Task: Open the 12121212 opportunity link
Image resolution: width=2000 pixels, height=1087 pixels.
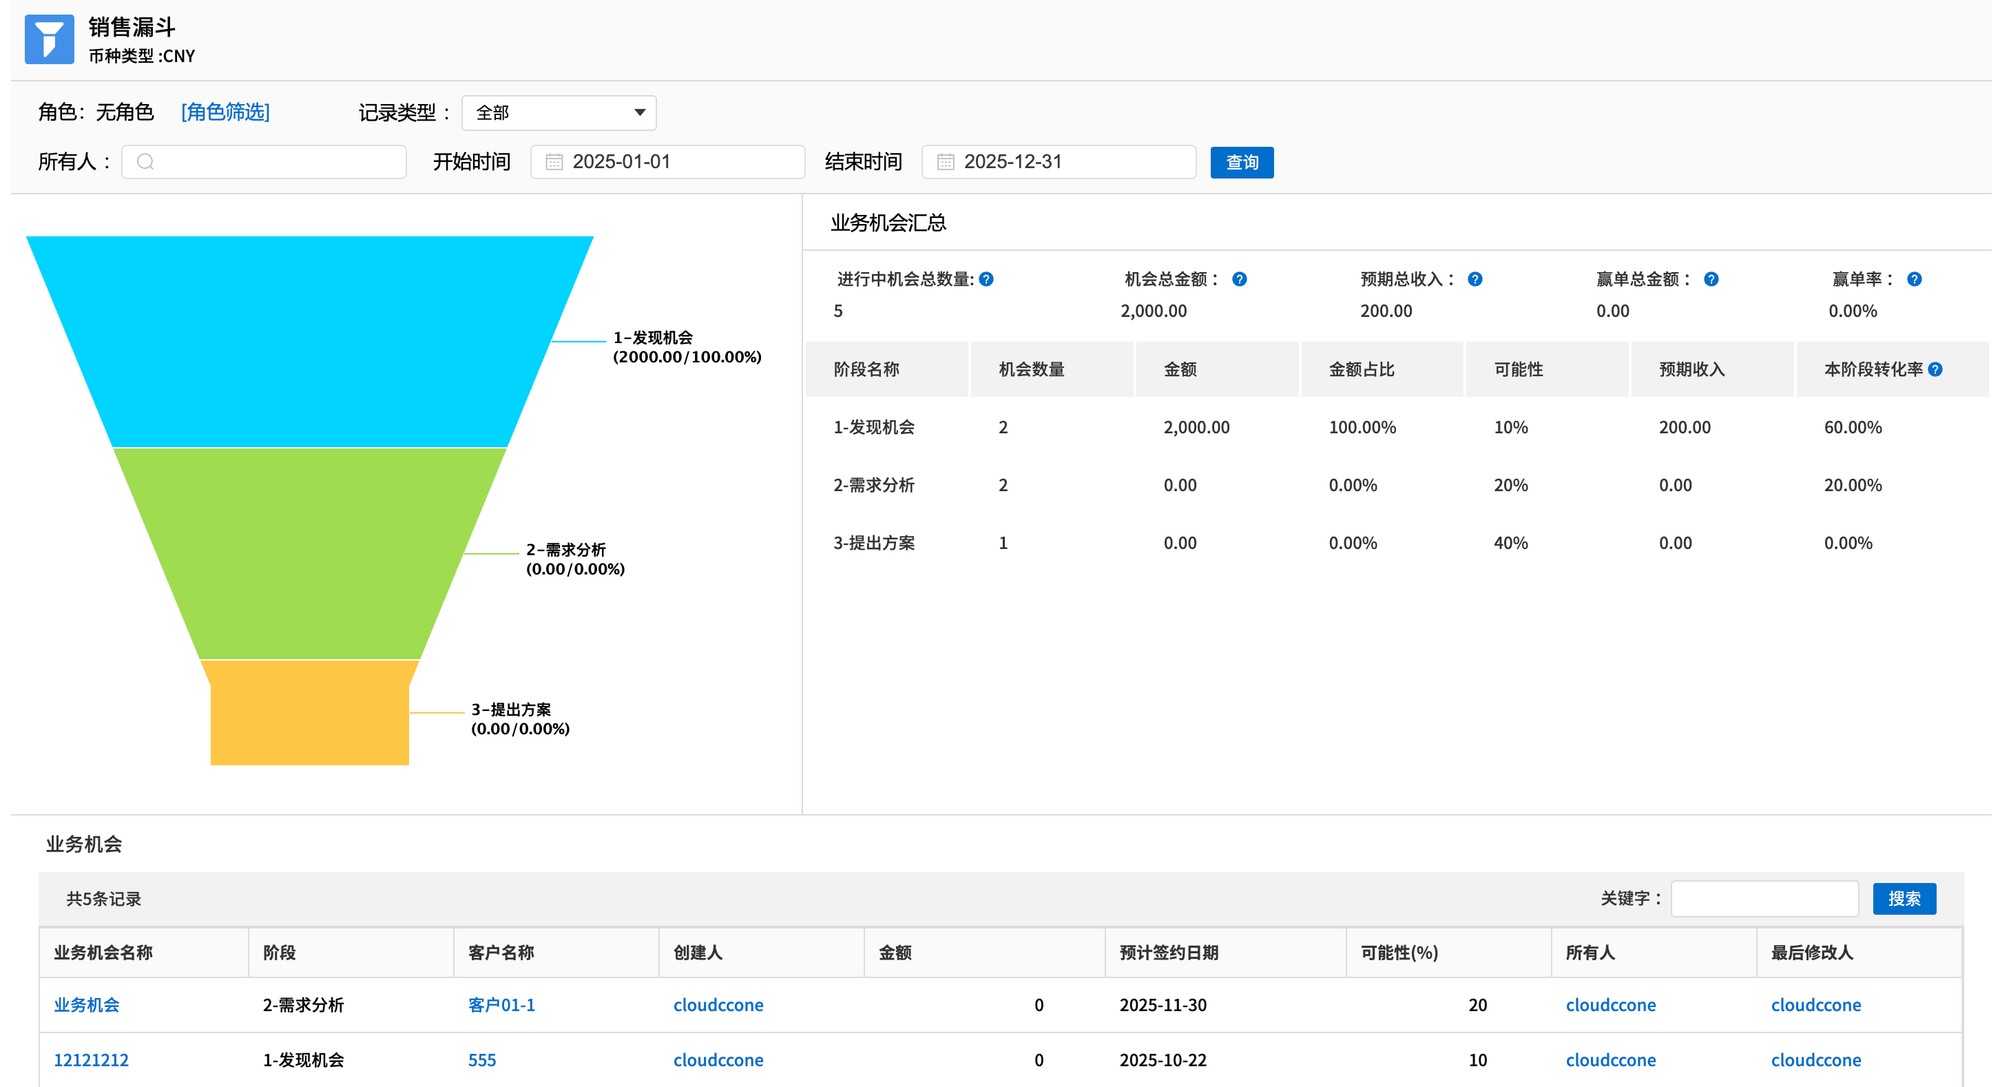Action: click(x=91, y=1060)
